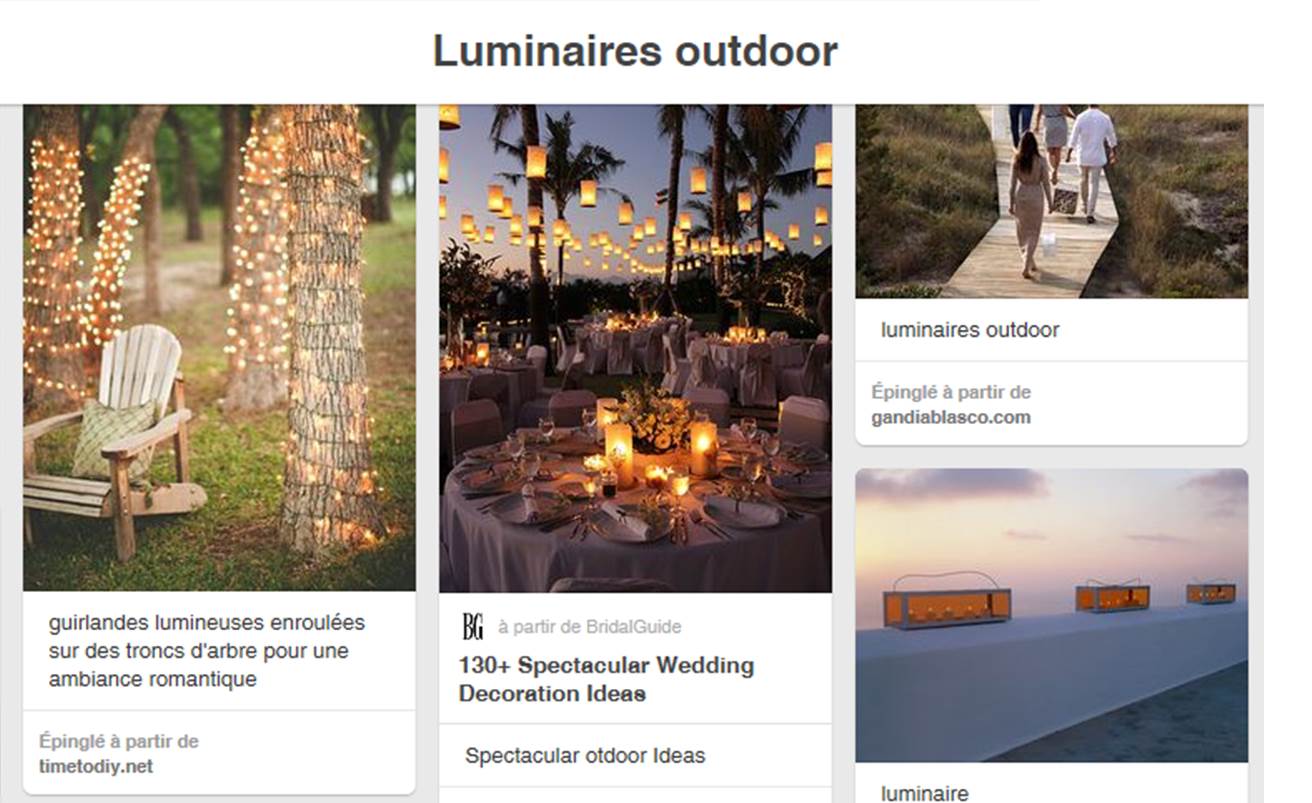
Task: Open the wedding tables with hanging lanterns pin
Action: [x=635, y=348]
